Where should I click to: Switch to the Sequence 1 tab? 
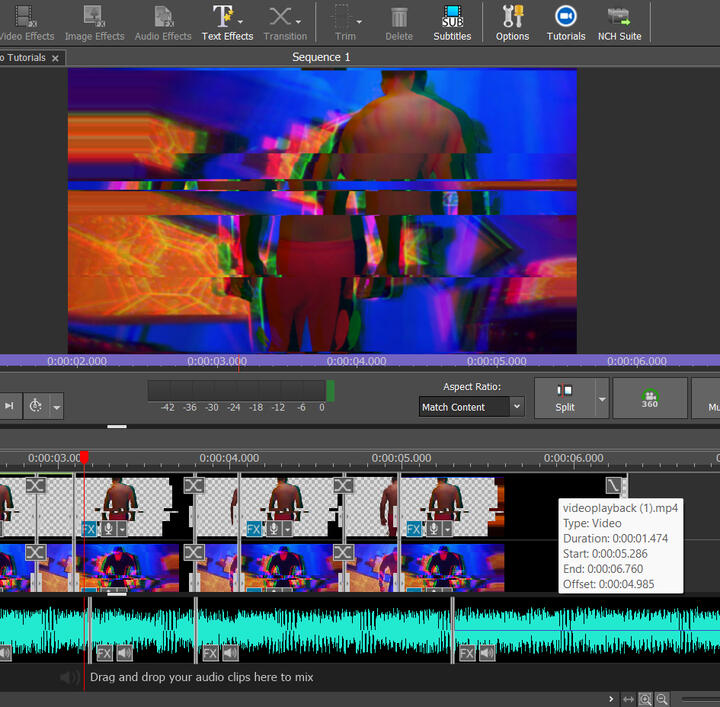321,57
